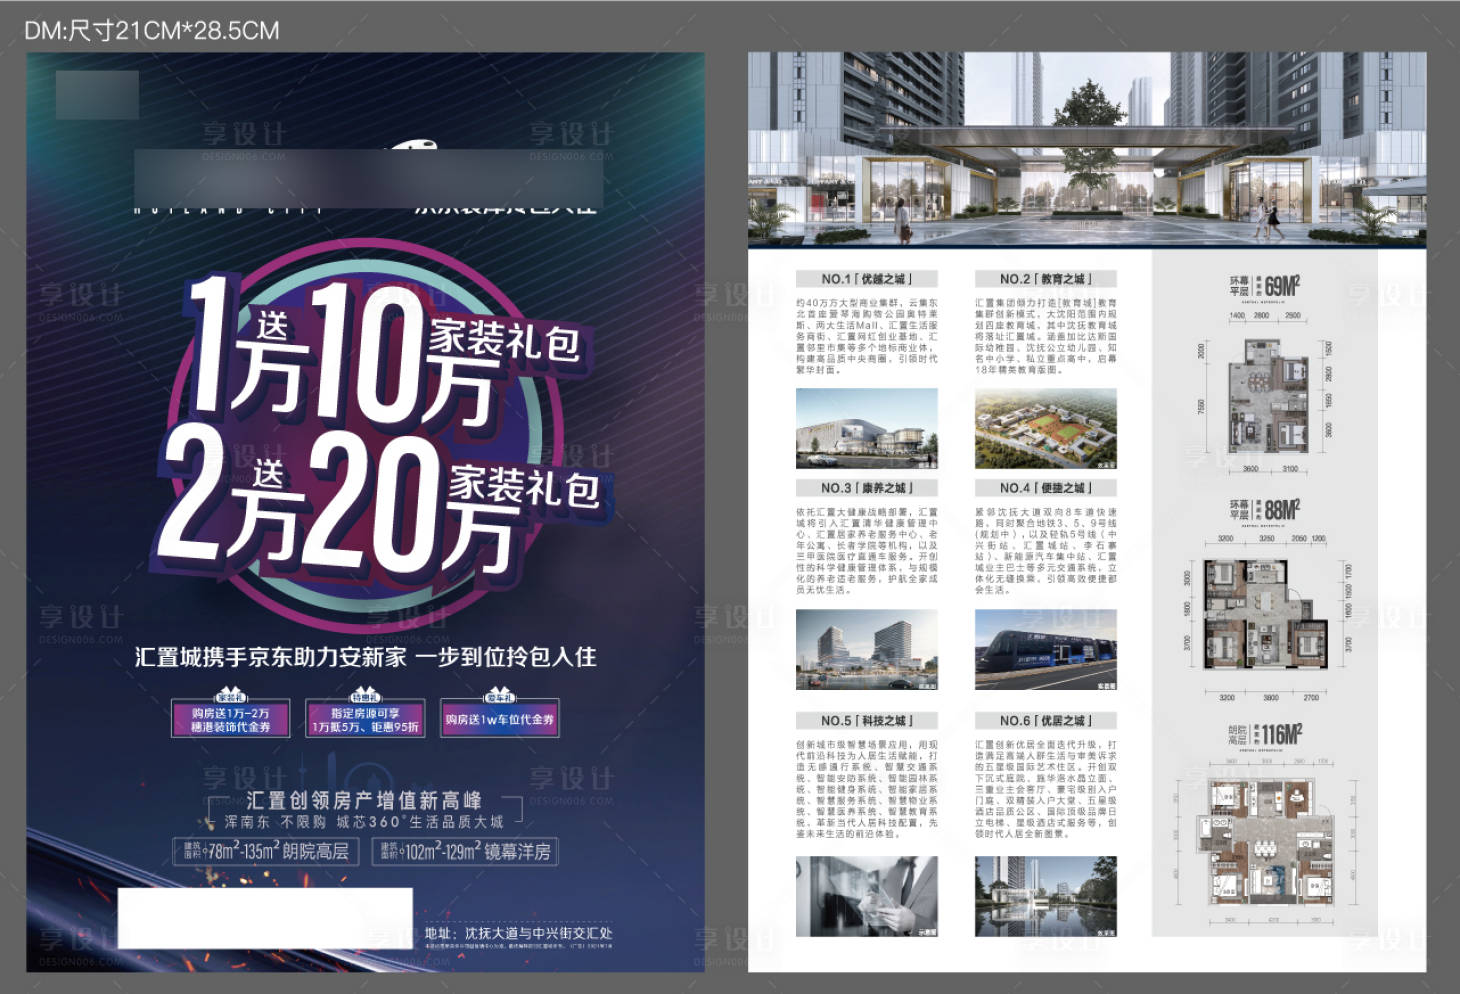Select the 指定房源可享 discount banner
This screenshot has height=994, width=1460.
(x=365, y=720)
